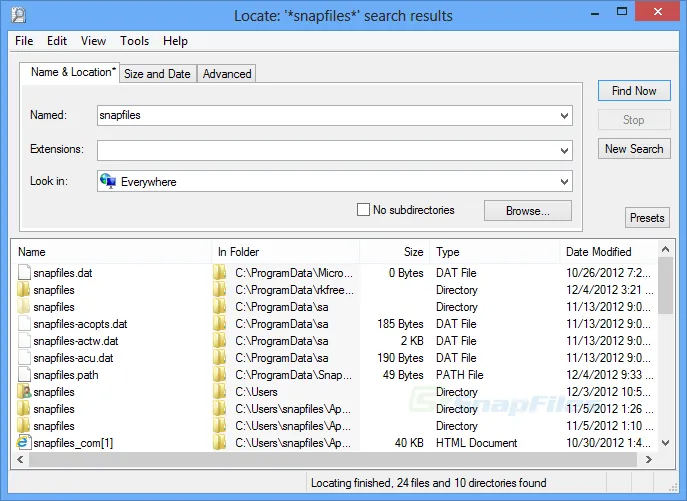This screenshot has height=501, width=687.
Task: Sort results by Date Modified column header
Action: pyautogui.click(x=609, y=252)
